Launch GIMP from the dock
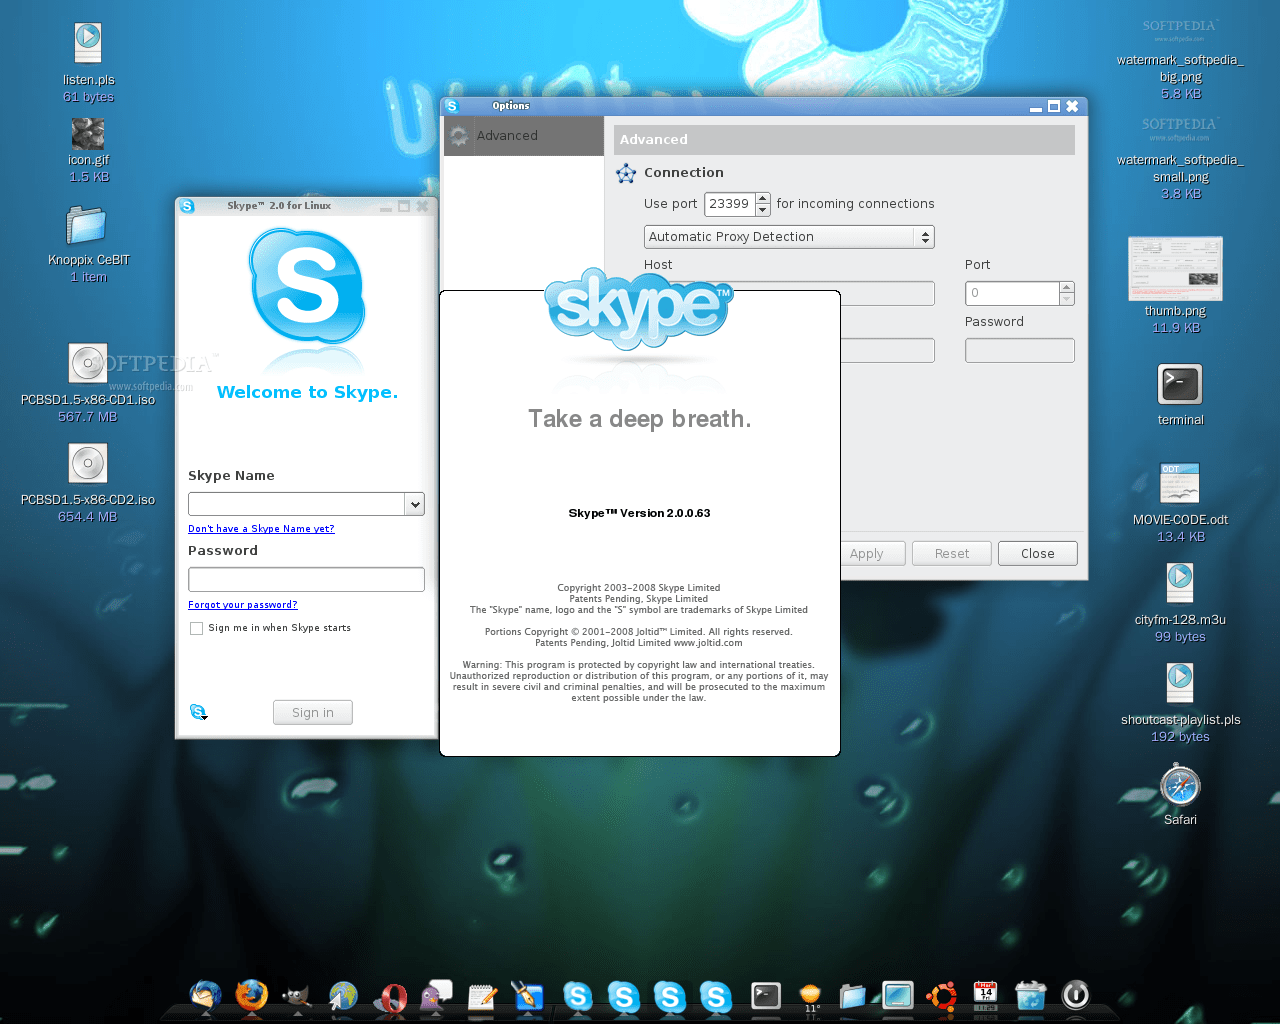Screen dimensions: 1280x1024 [297, 996]
